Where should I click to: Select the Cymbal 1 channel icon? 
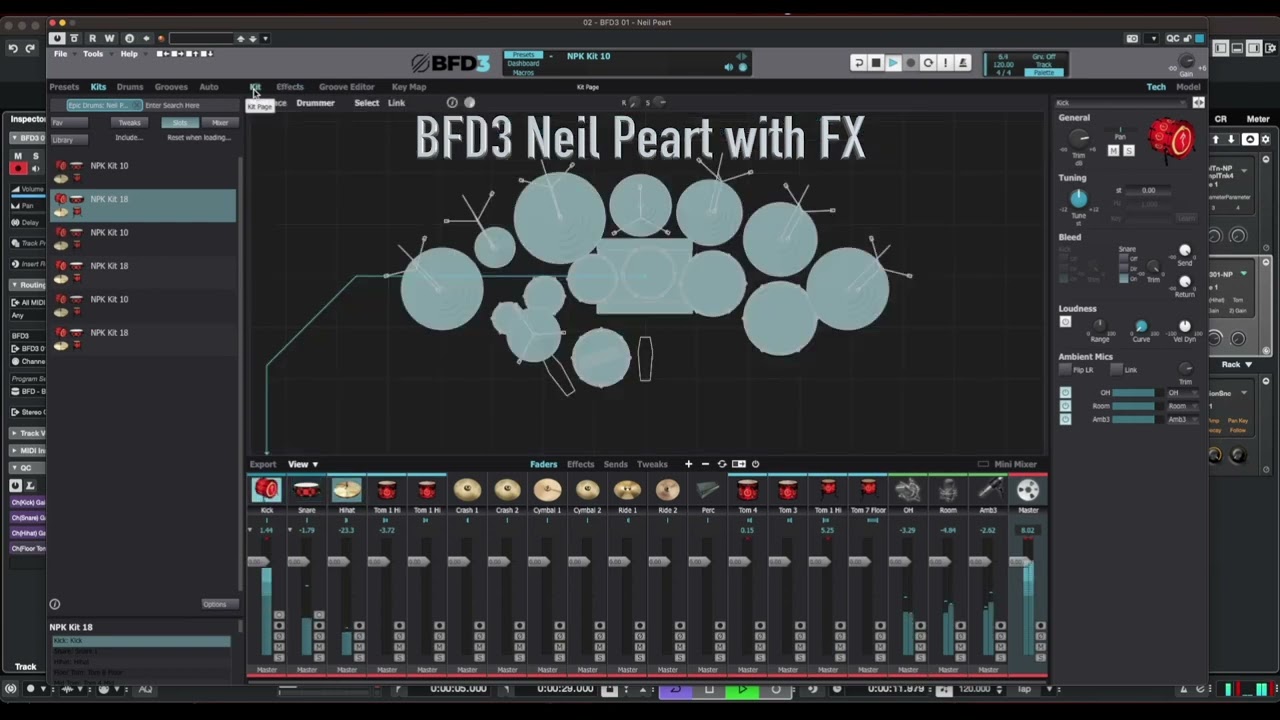pos(547,490)
